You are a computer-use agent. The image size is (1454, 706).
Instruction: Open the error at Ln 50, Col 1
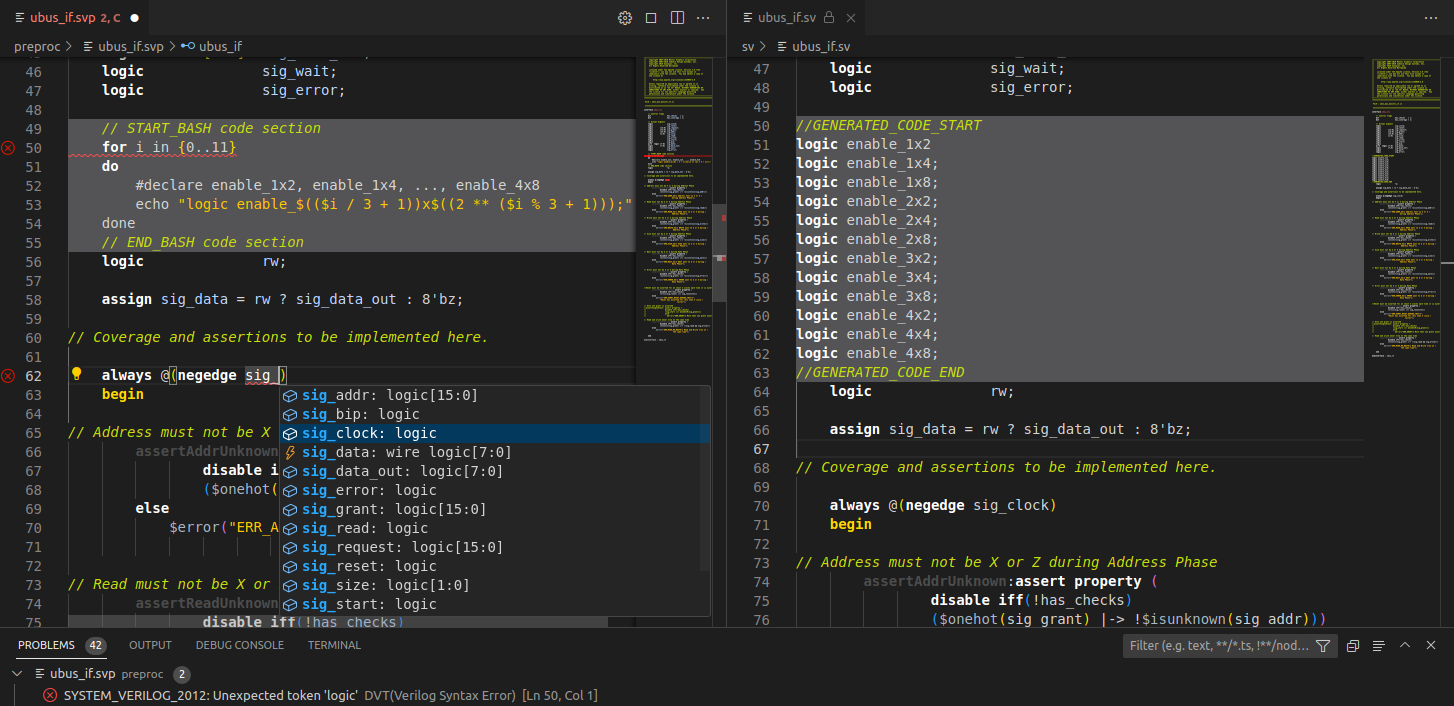(280, 694)
